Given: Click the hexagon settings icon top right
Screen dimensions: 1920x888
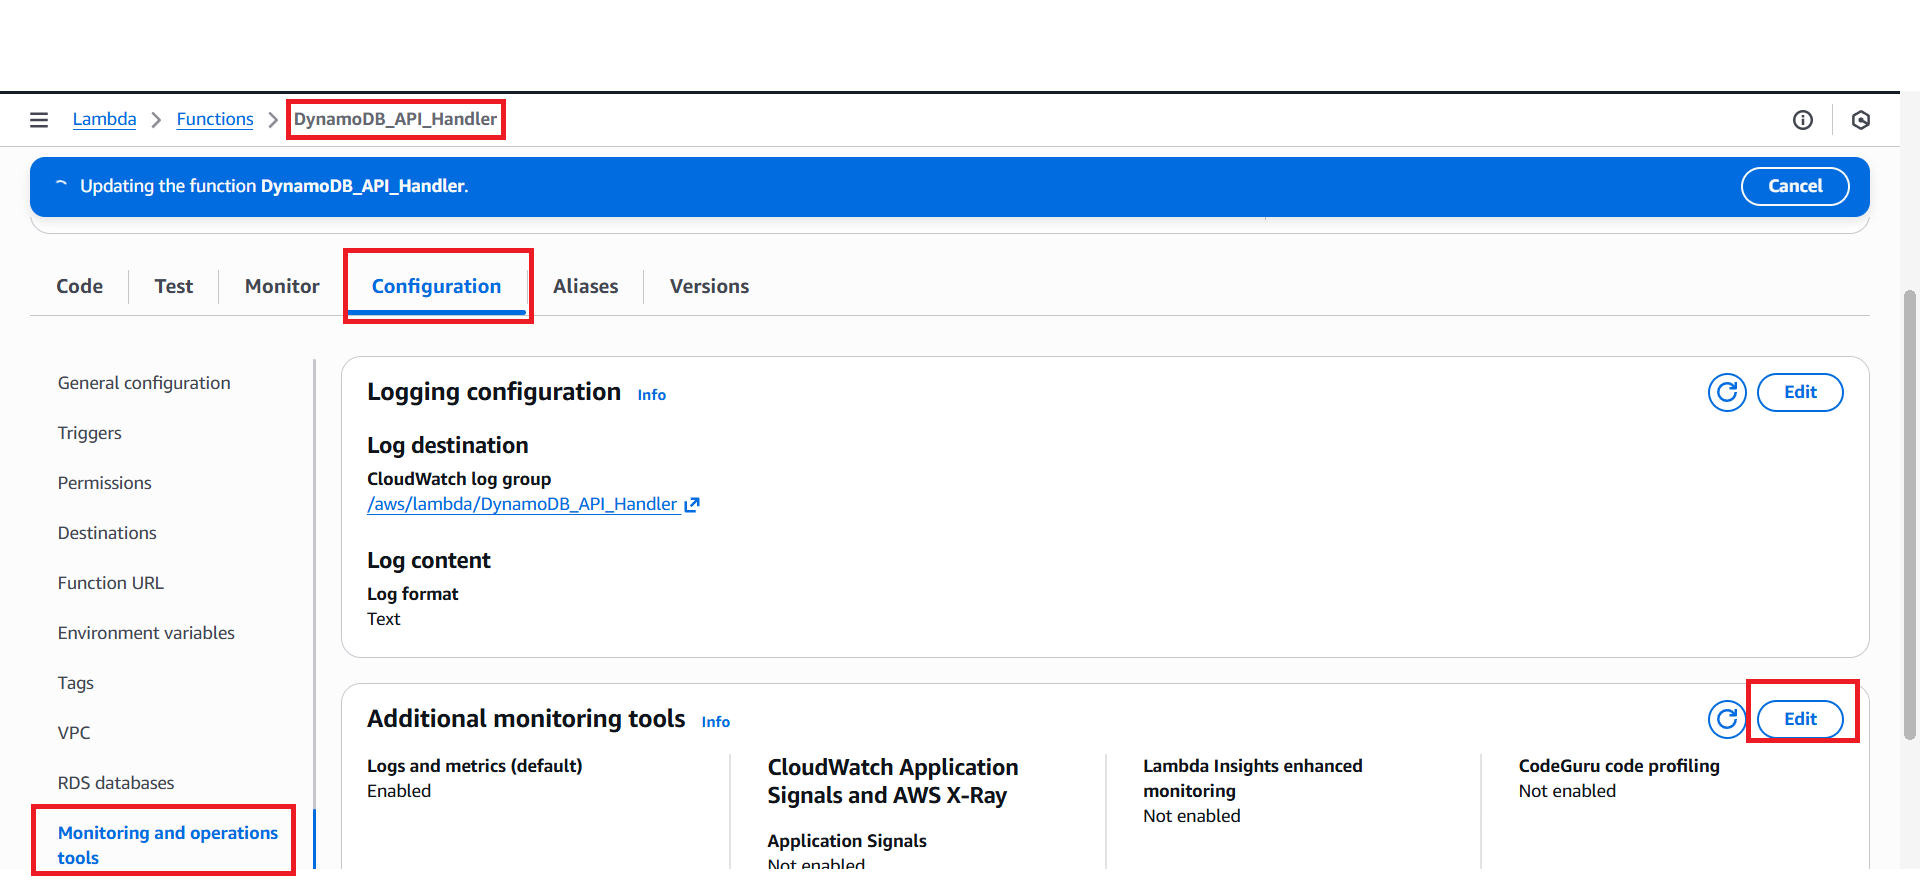Looking at the screenshot, I should coord(1860,120).
